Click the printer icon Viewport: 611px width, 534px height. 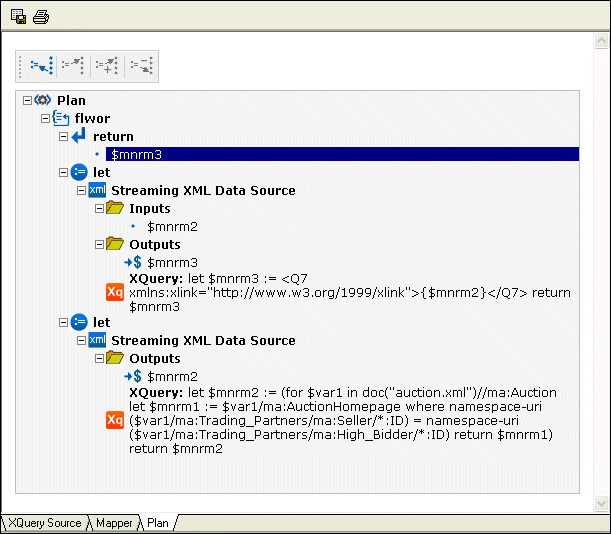coord(40,16)
